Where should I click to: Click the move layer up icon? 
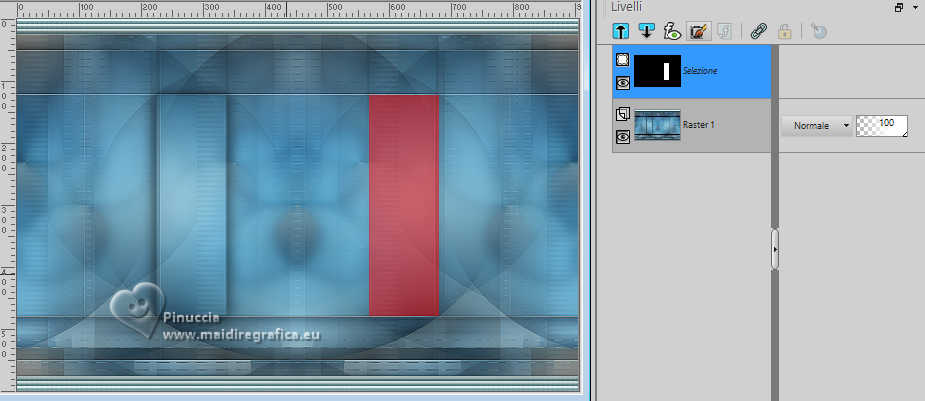coord(621,31)
